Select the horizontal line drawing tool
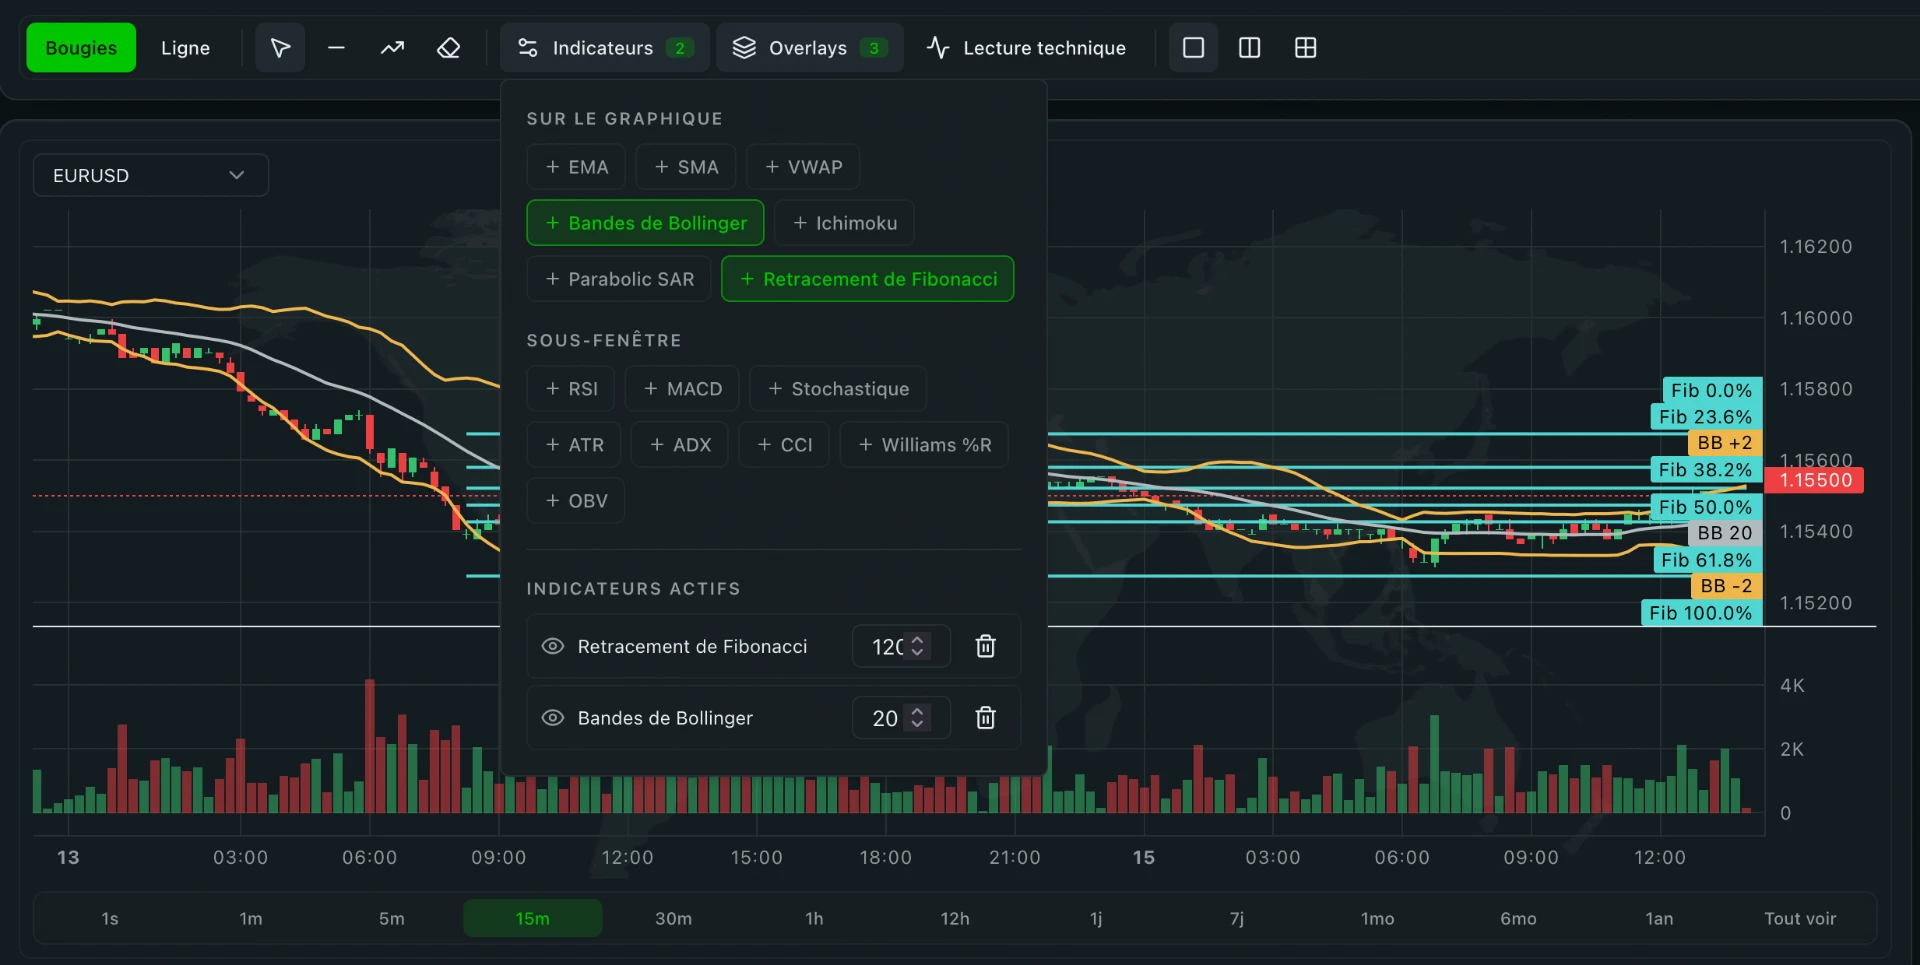The width and height of the screenshot is (1920, 965). click(x=336, y=48)
